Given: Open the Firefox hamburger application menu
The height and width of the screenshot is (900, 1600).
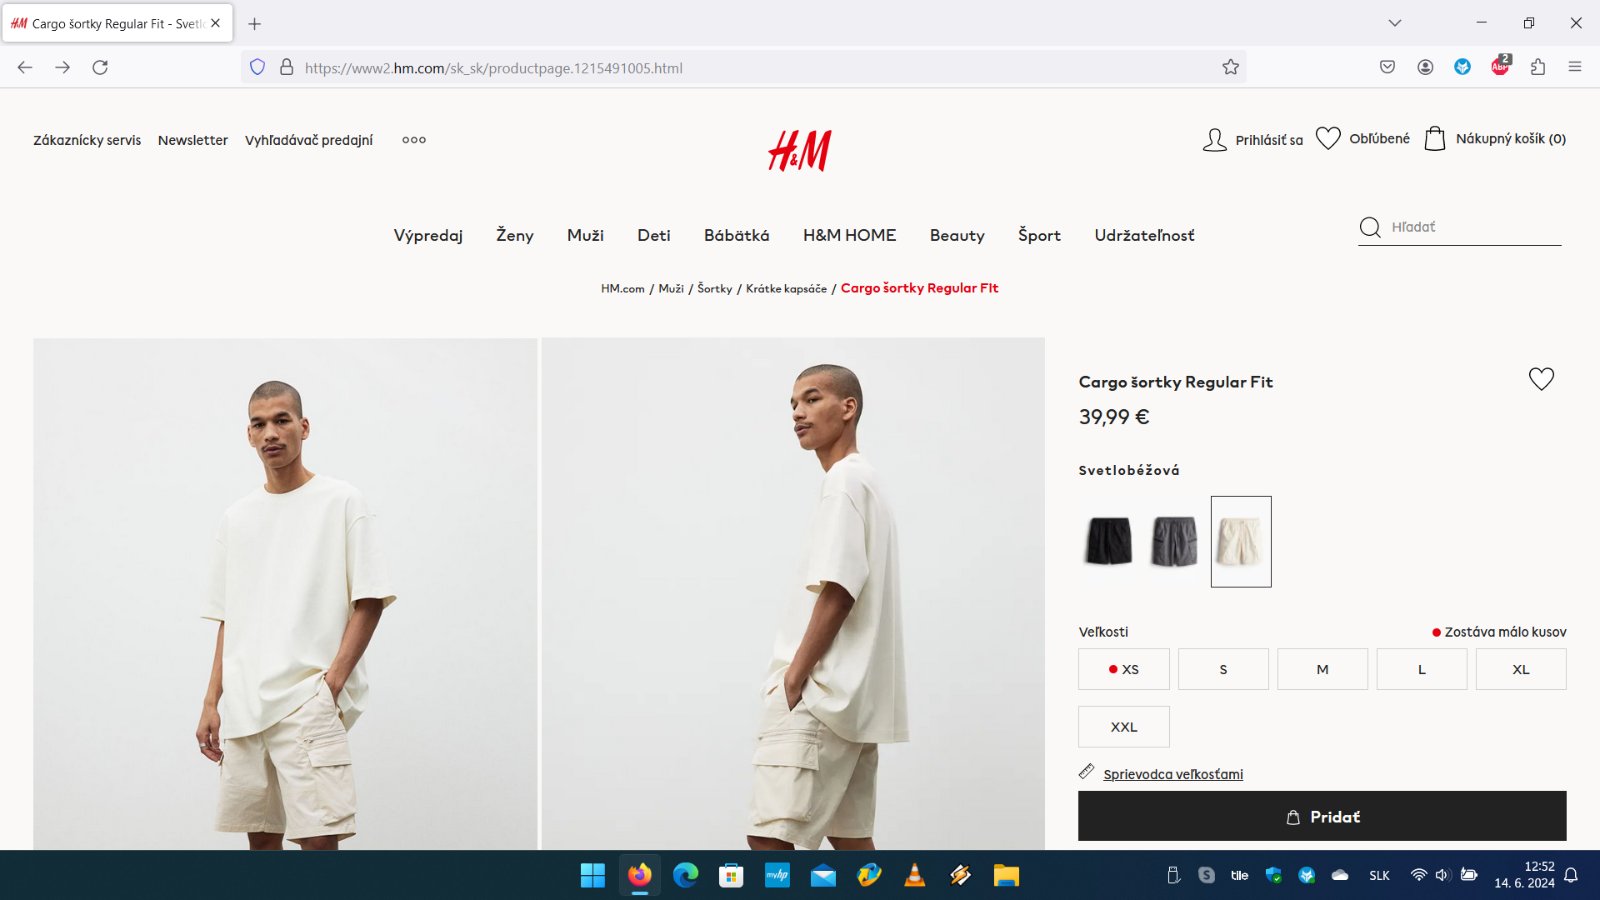Looking at the screenshot, I should (x=1575, y=67).
